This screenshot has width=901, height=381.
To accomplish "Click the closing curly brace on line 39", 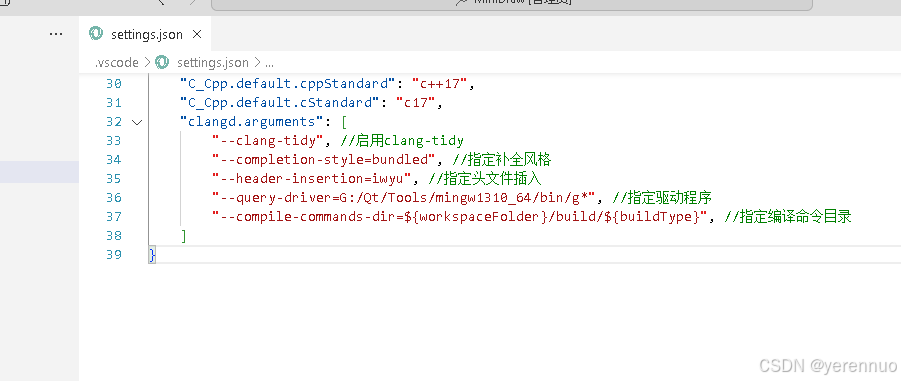I will pos(152,255).
